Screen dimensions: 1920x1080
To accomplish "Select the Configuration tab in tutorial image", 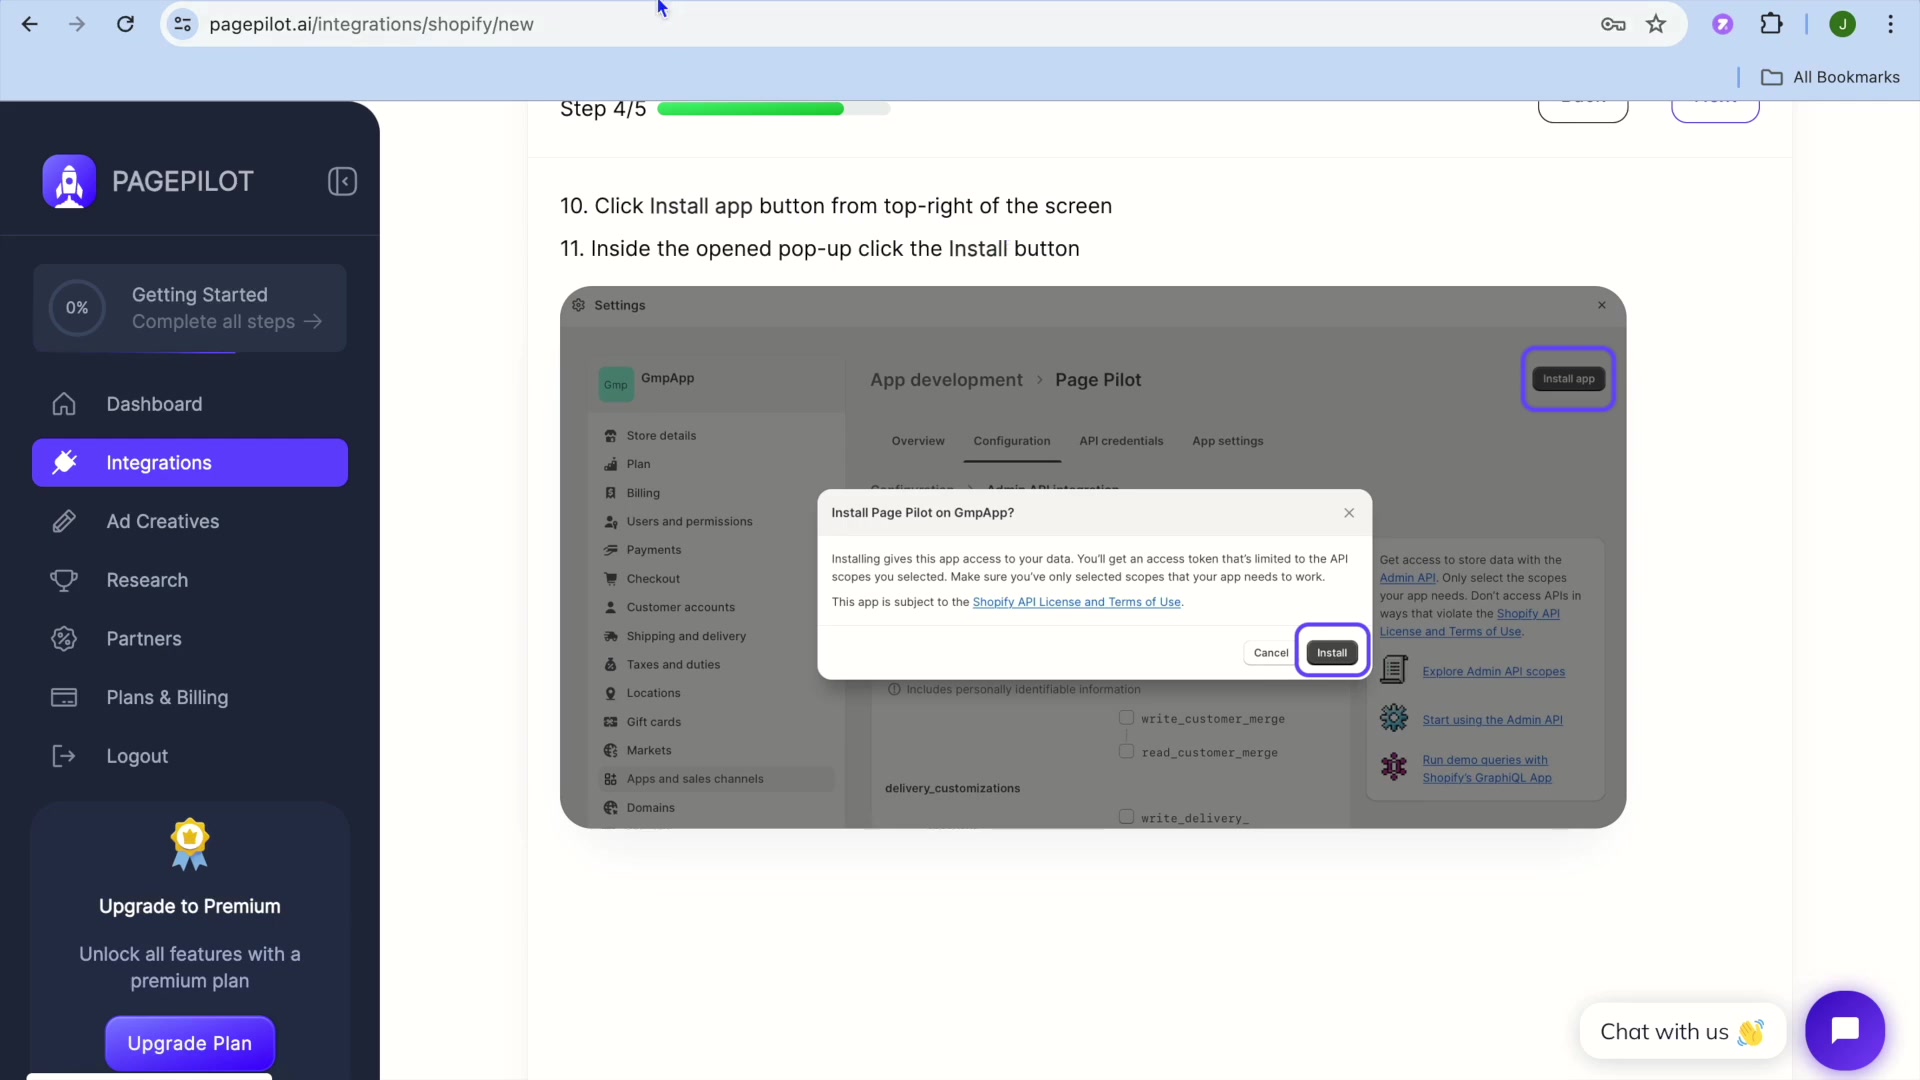I will tap(1012, 441).
